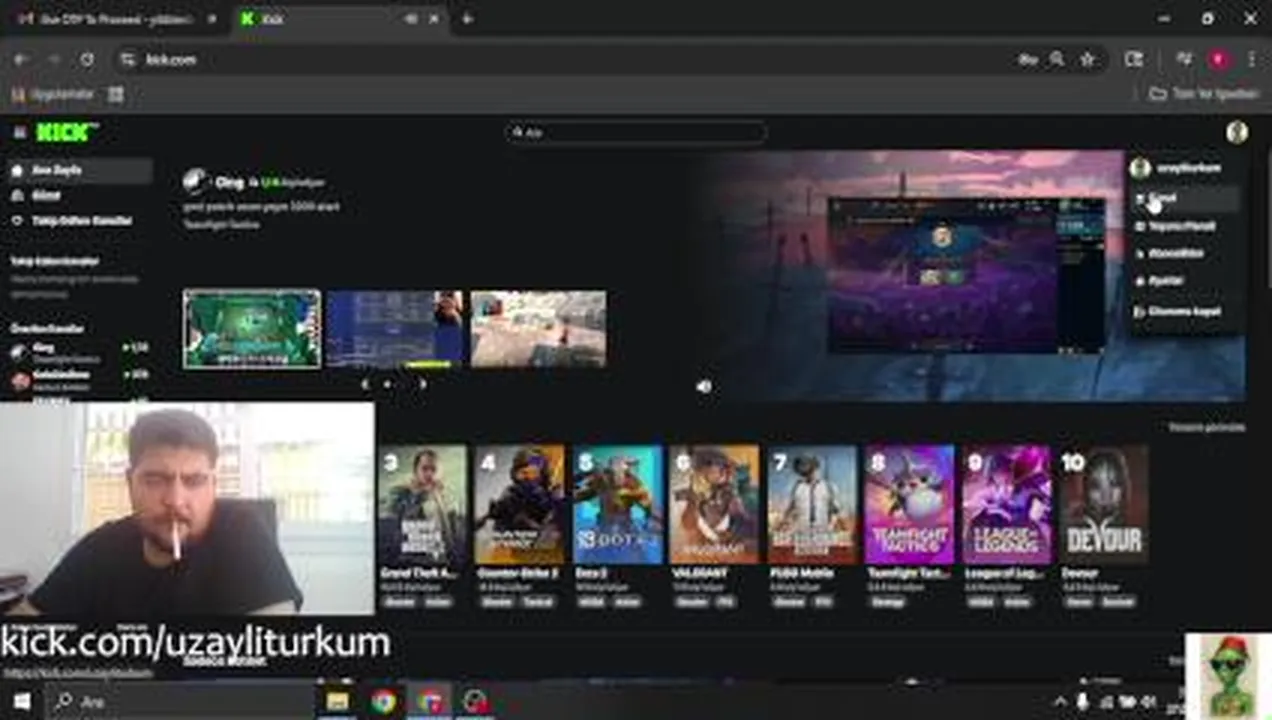Unmute the featured stream speaker icon
1272x720 pixels.
coord(704,387)
